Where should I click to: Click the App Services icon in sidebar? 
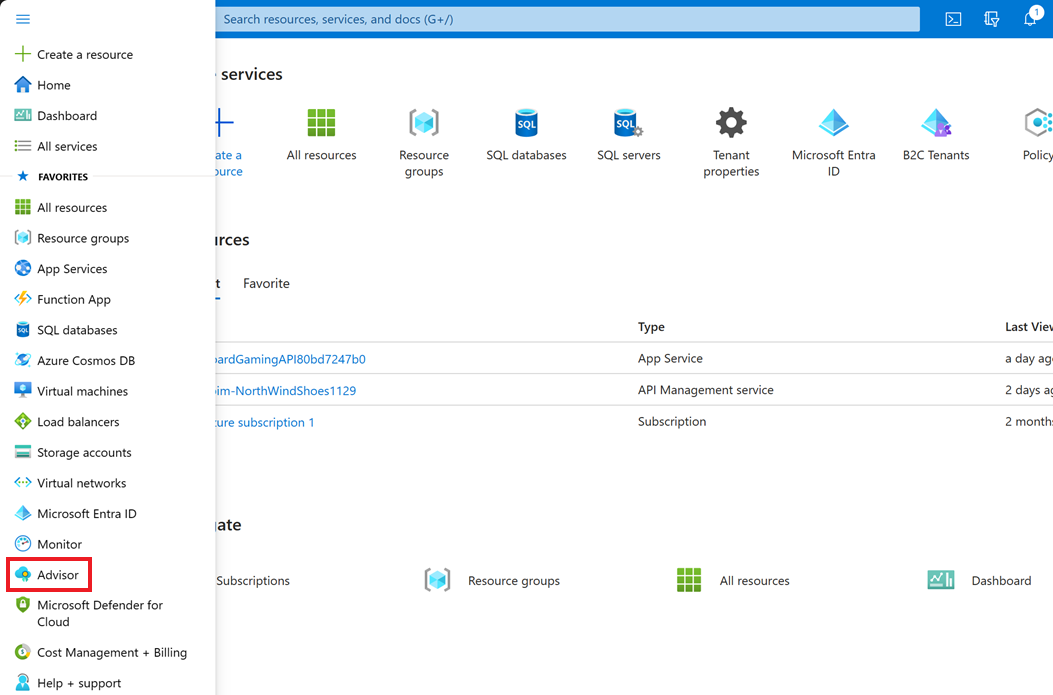tap(23, 269)
